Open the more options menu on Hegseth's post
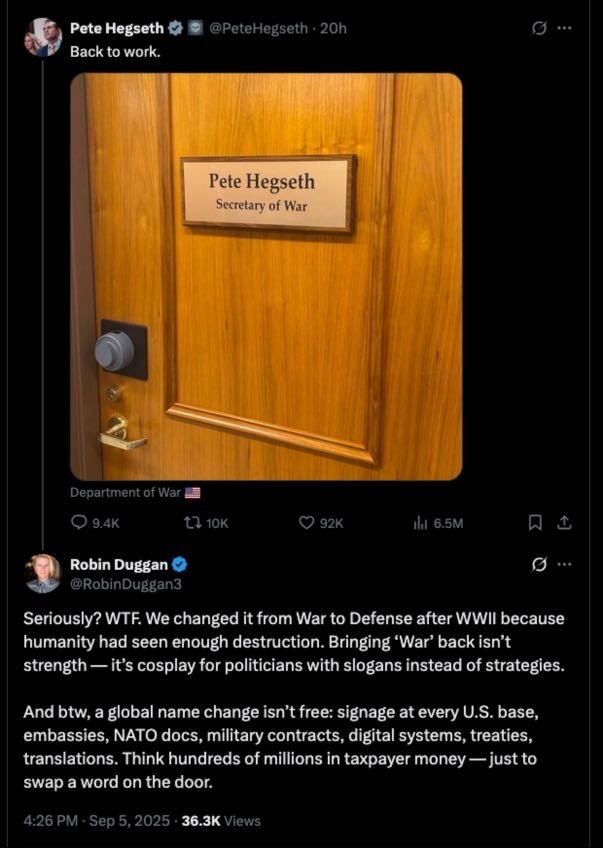Viewport: 603px width, 848px height. (564, 28)
